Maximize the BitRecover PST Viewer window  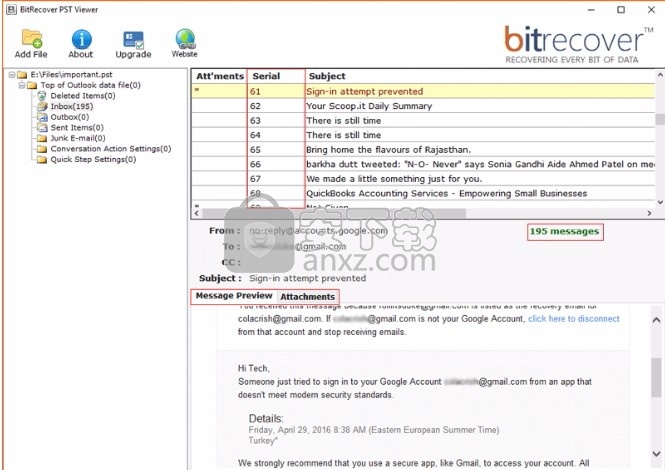coord(621,10)
